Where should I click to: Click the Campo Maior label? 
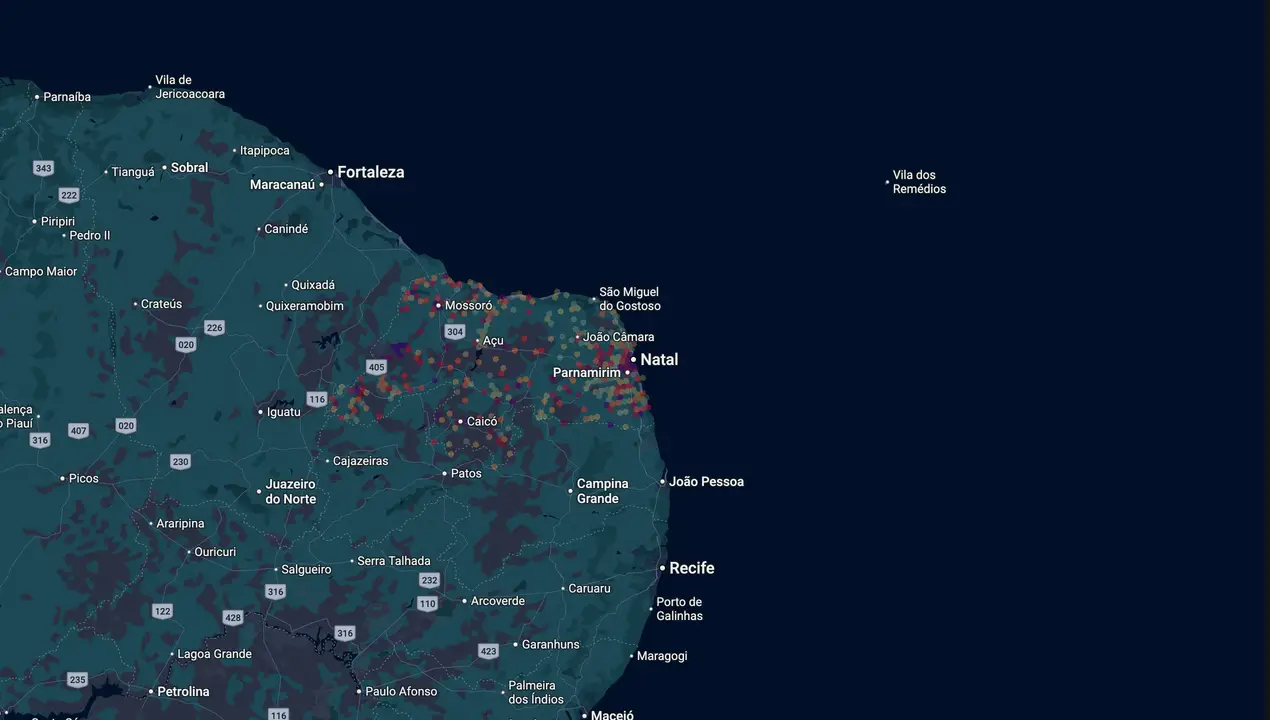tap(41, 272)
